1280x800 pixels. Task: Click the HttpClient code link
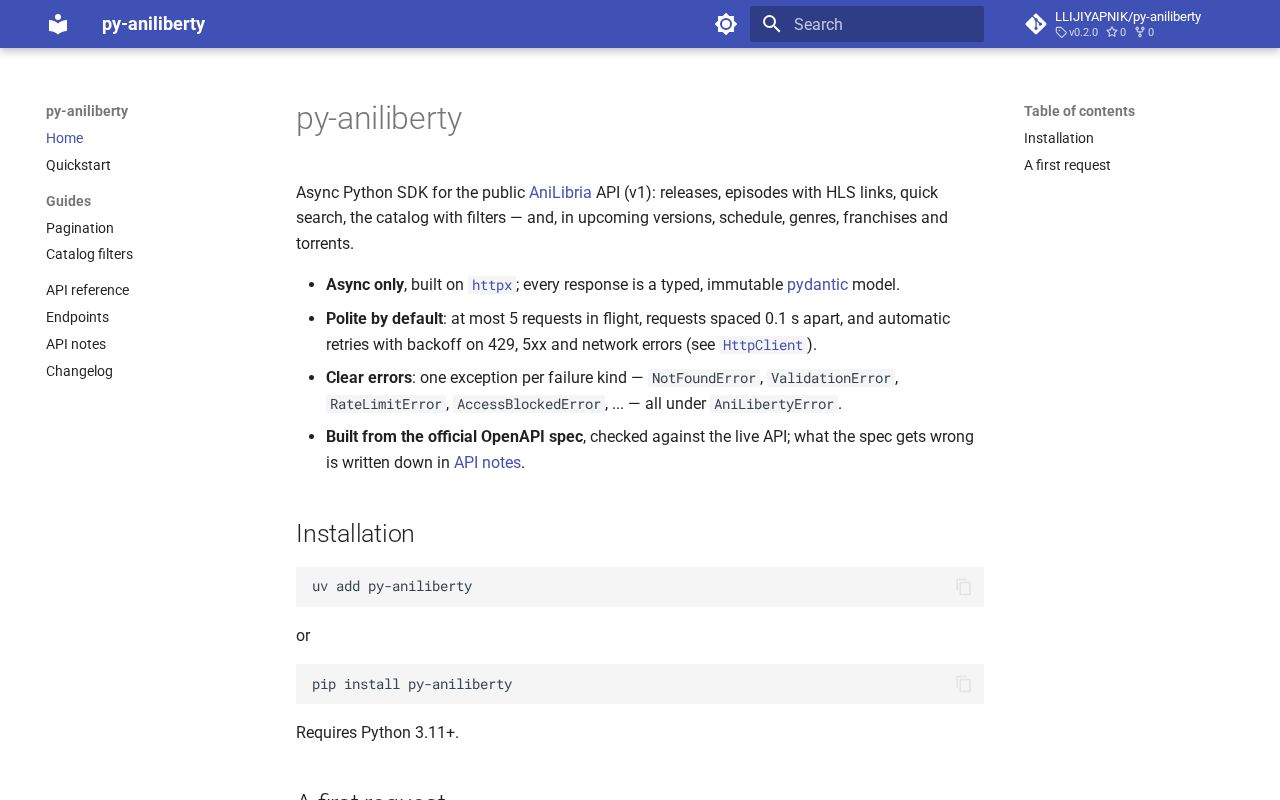[763, 345]
